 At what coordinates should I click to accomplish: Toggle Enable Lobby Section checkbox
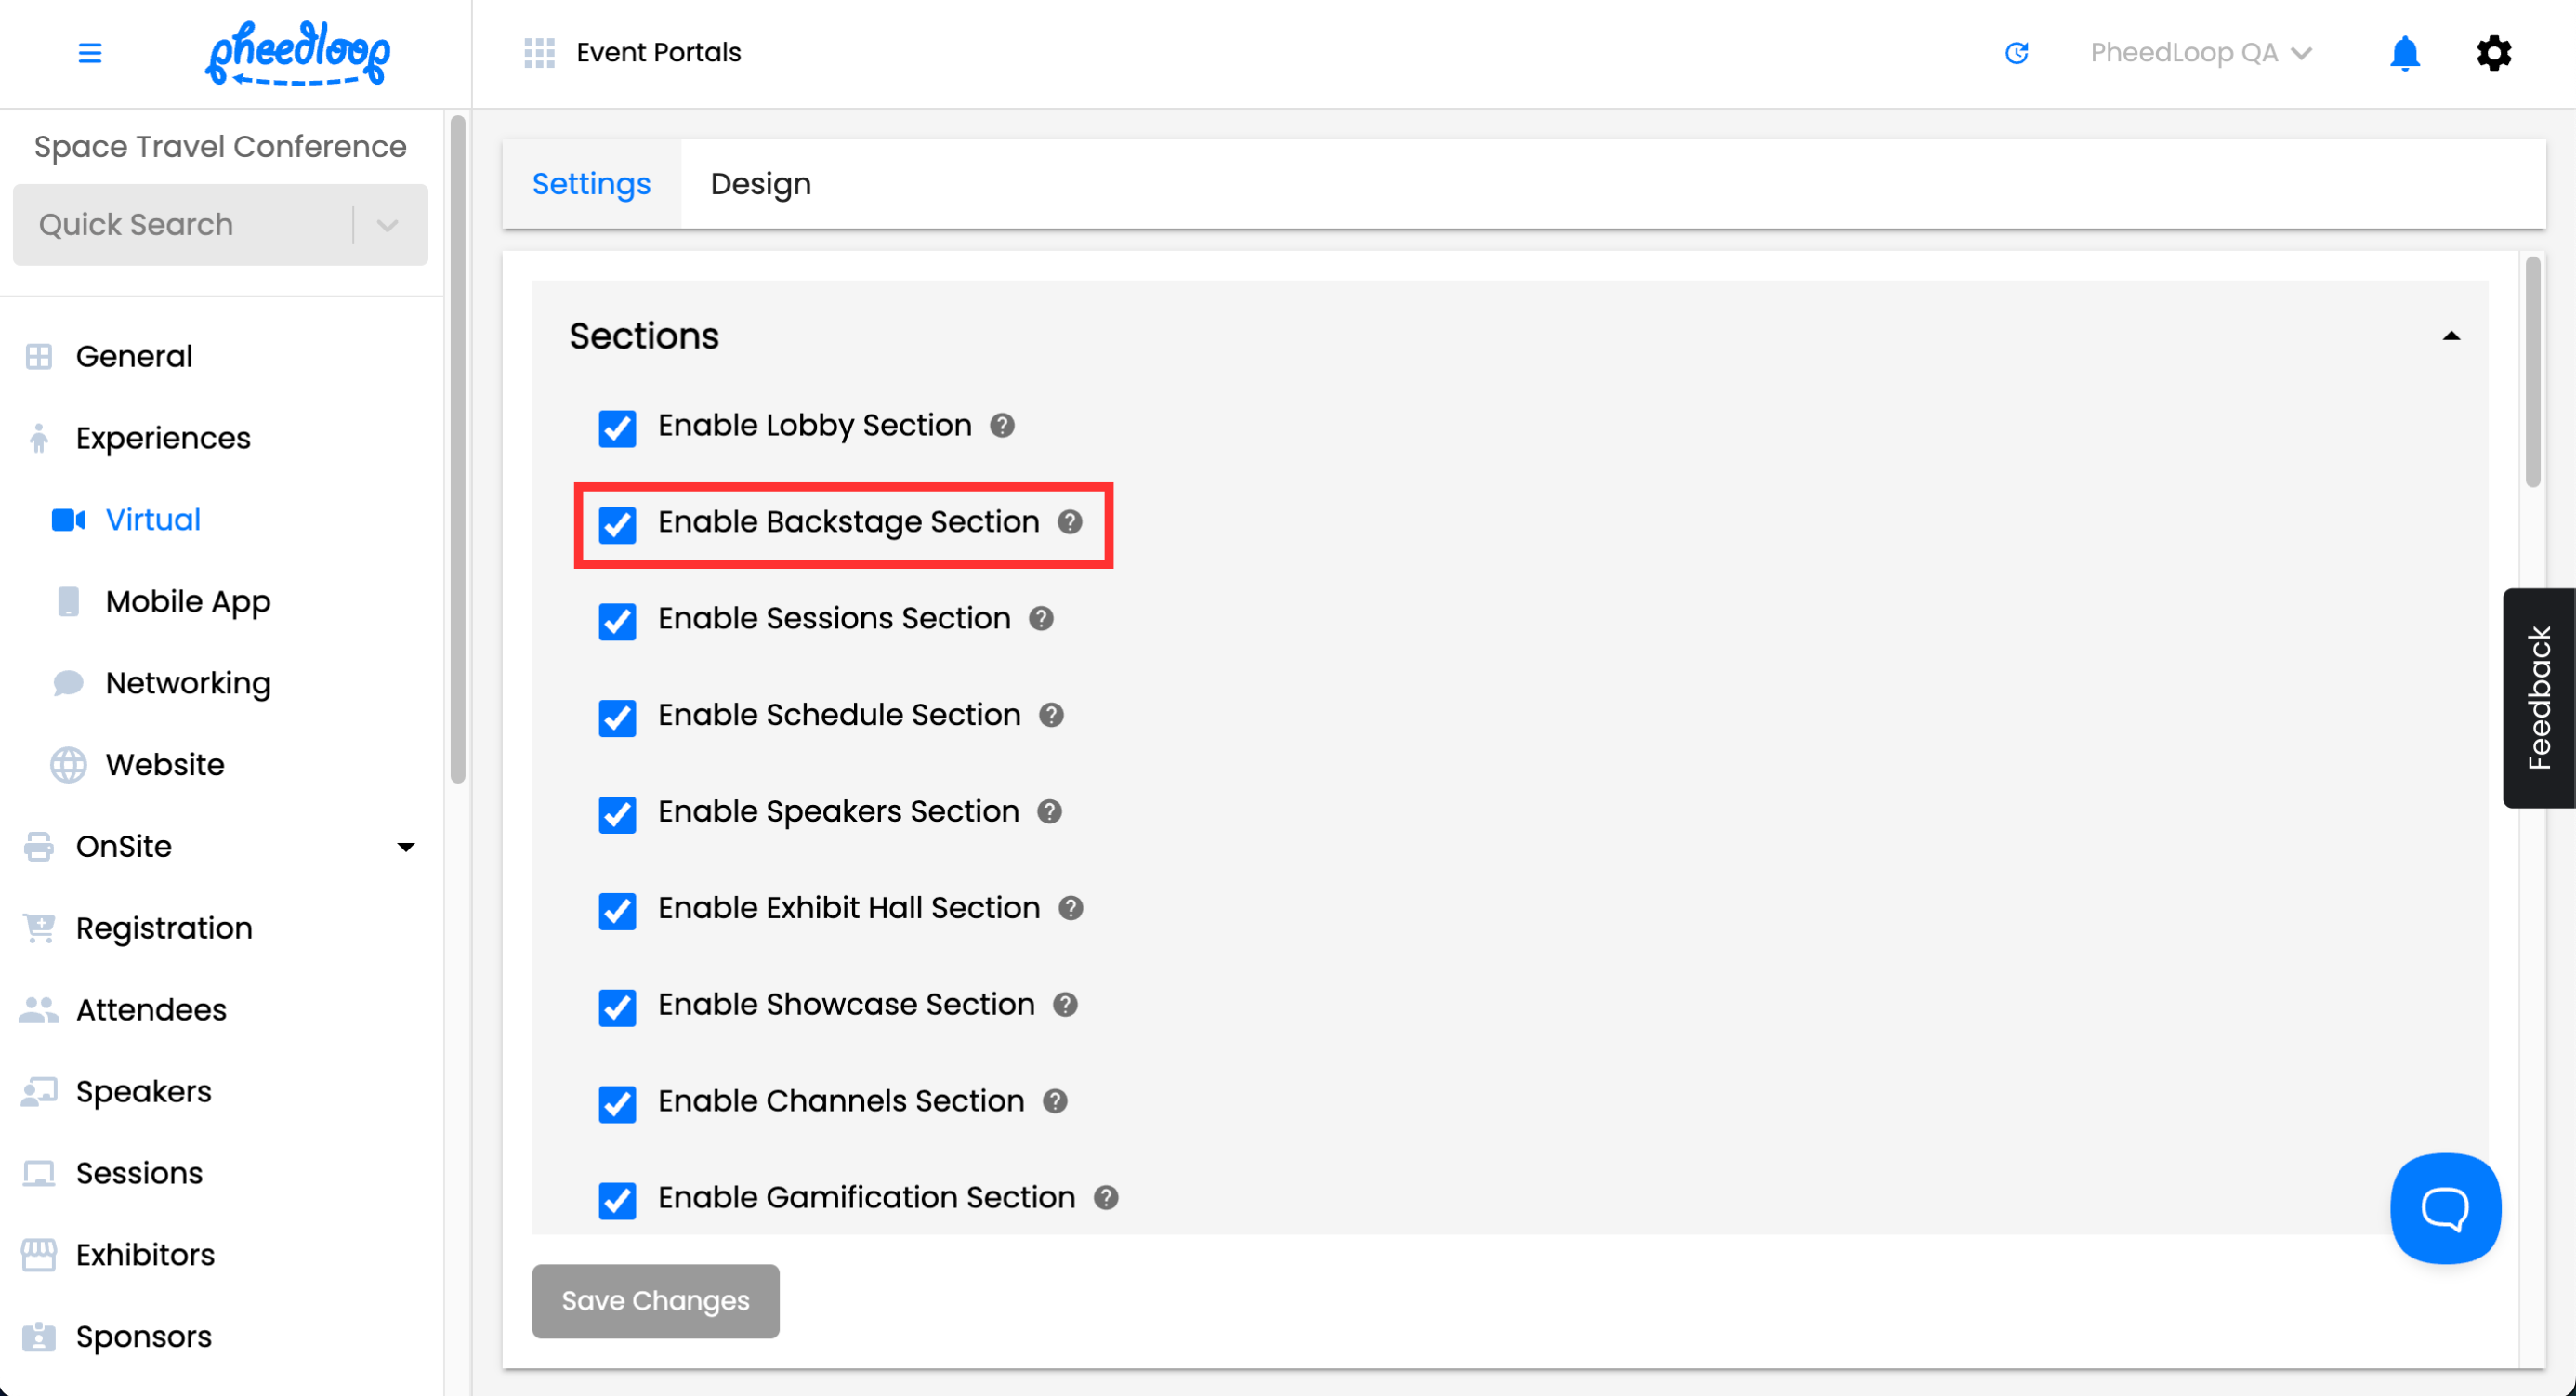pos(617,428)
